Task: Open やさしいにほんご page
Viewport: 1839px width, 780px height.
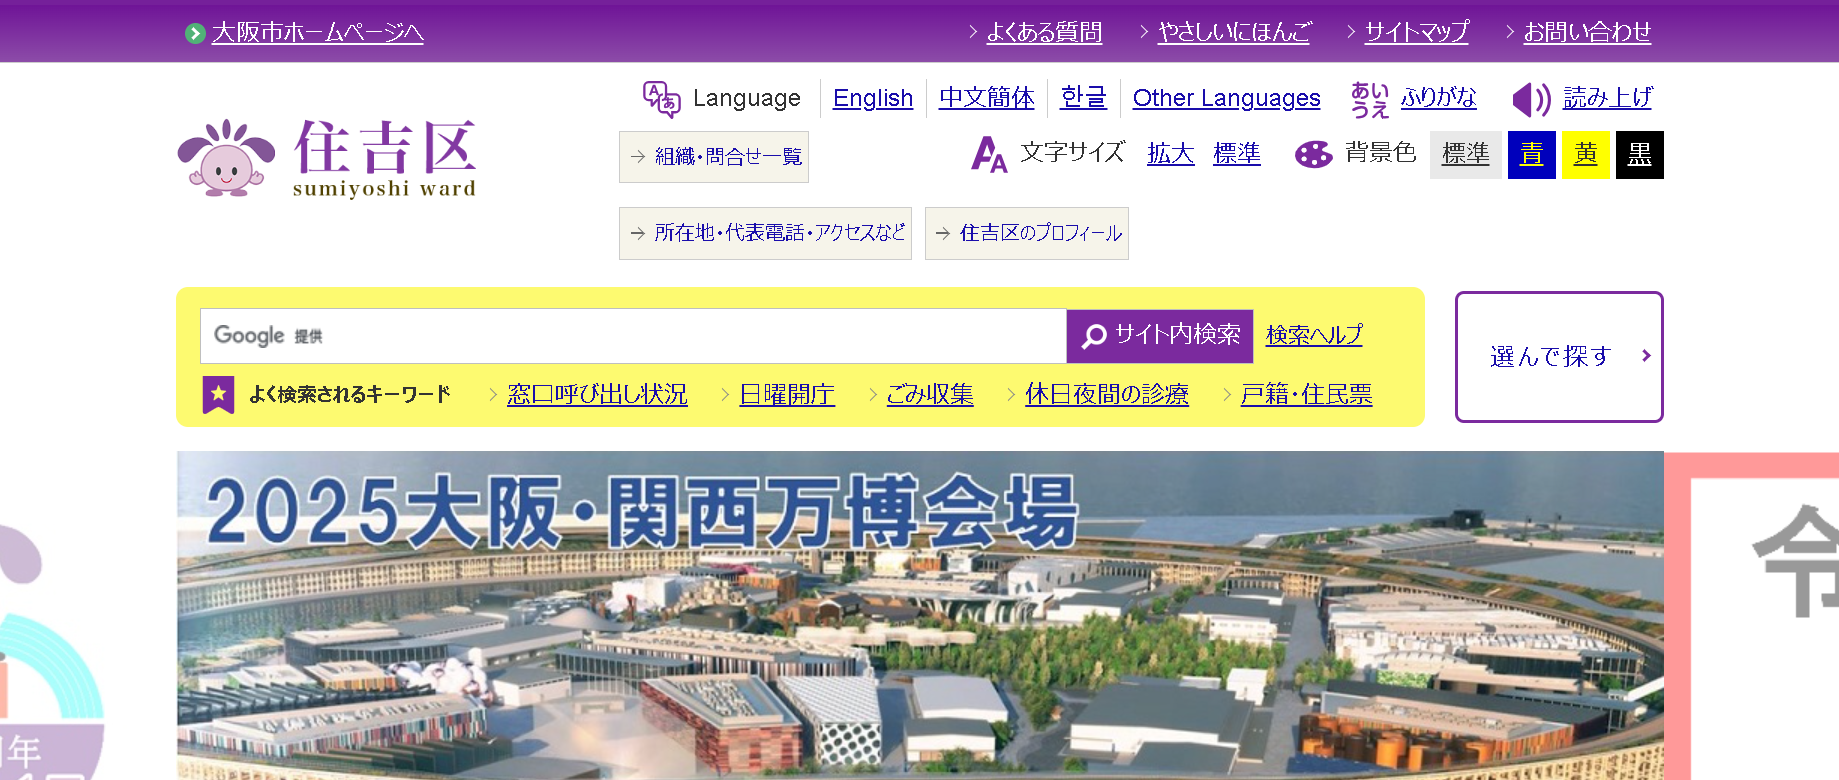Action: point(1234,33)
